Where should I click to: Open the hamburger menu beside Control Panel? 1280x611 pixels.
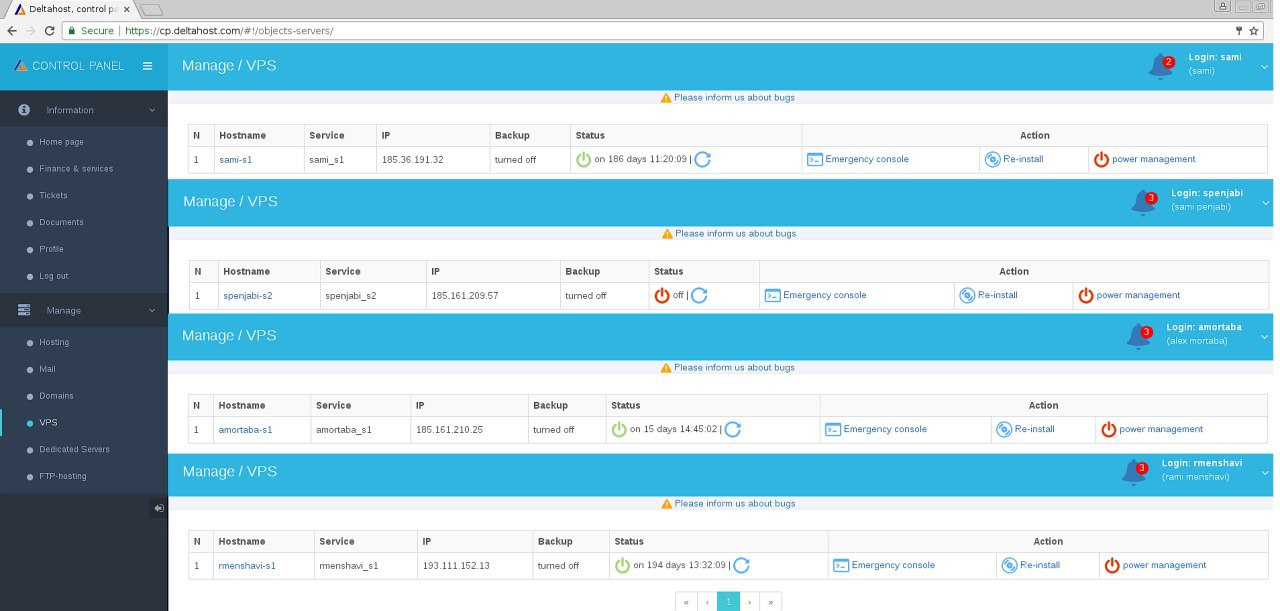coord(148,66)
